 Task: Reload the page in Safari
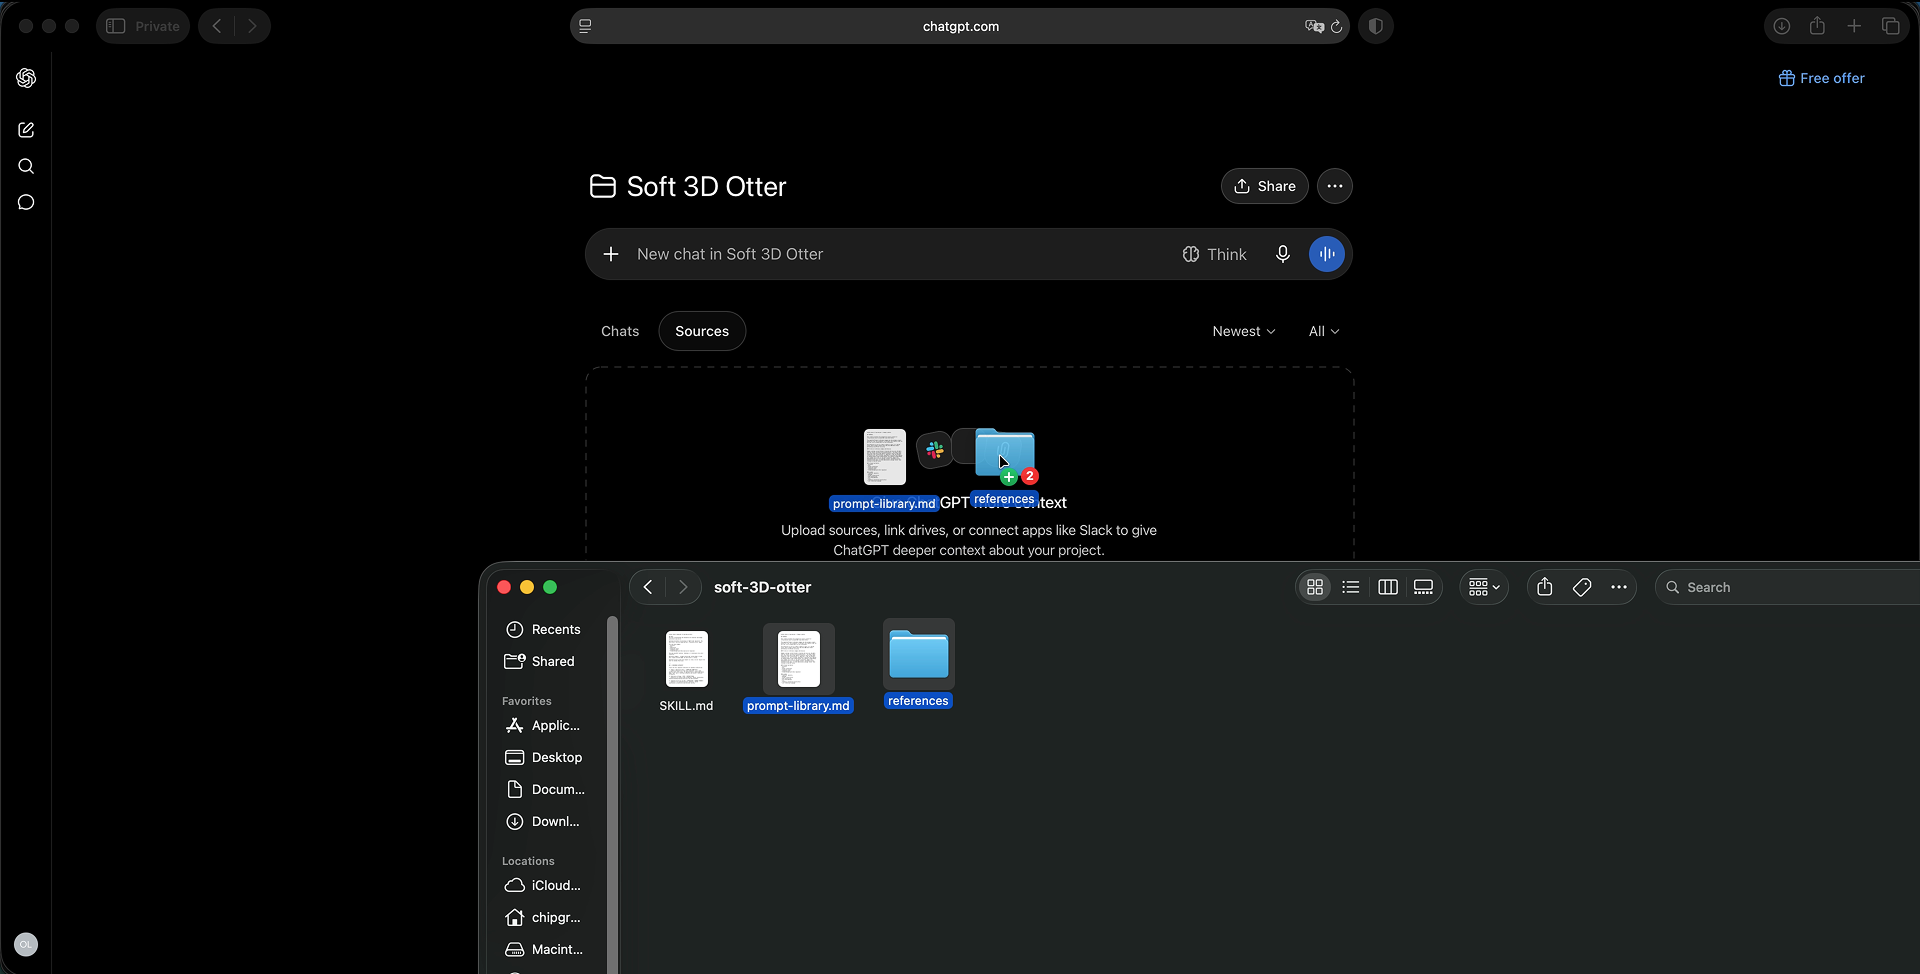pyautogui.click(x=1336, y=26)
